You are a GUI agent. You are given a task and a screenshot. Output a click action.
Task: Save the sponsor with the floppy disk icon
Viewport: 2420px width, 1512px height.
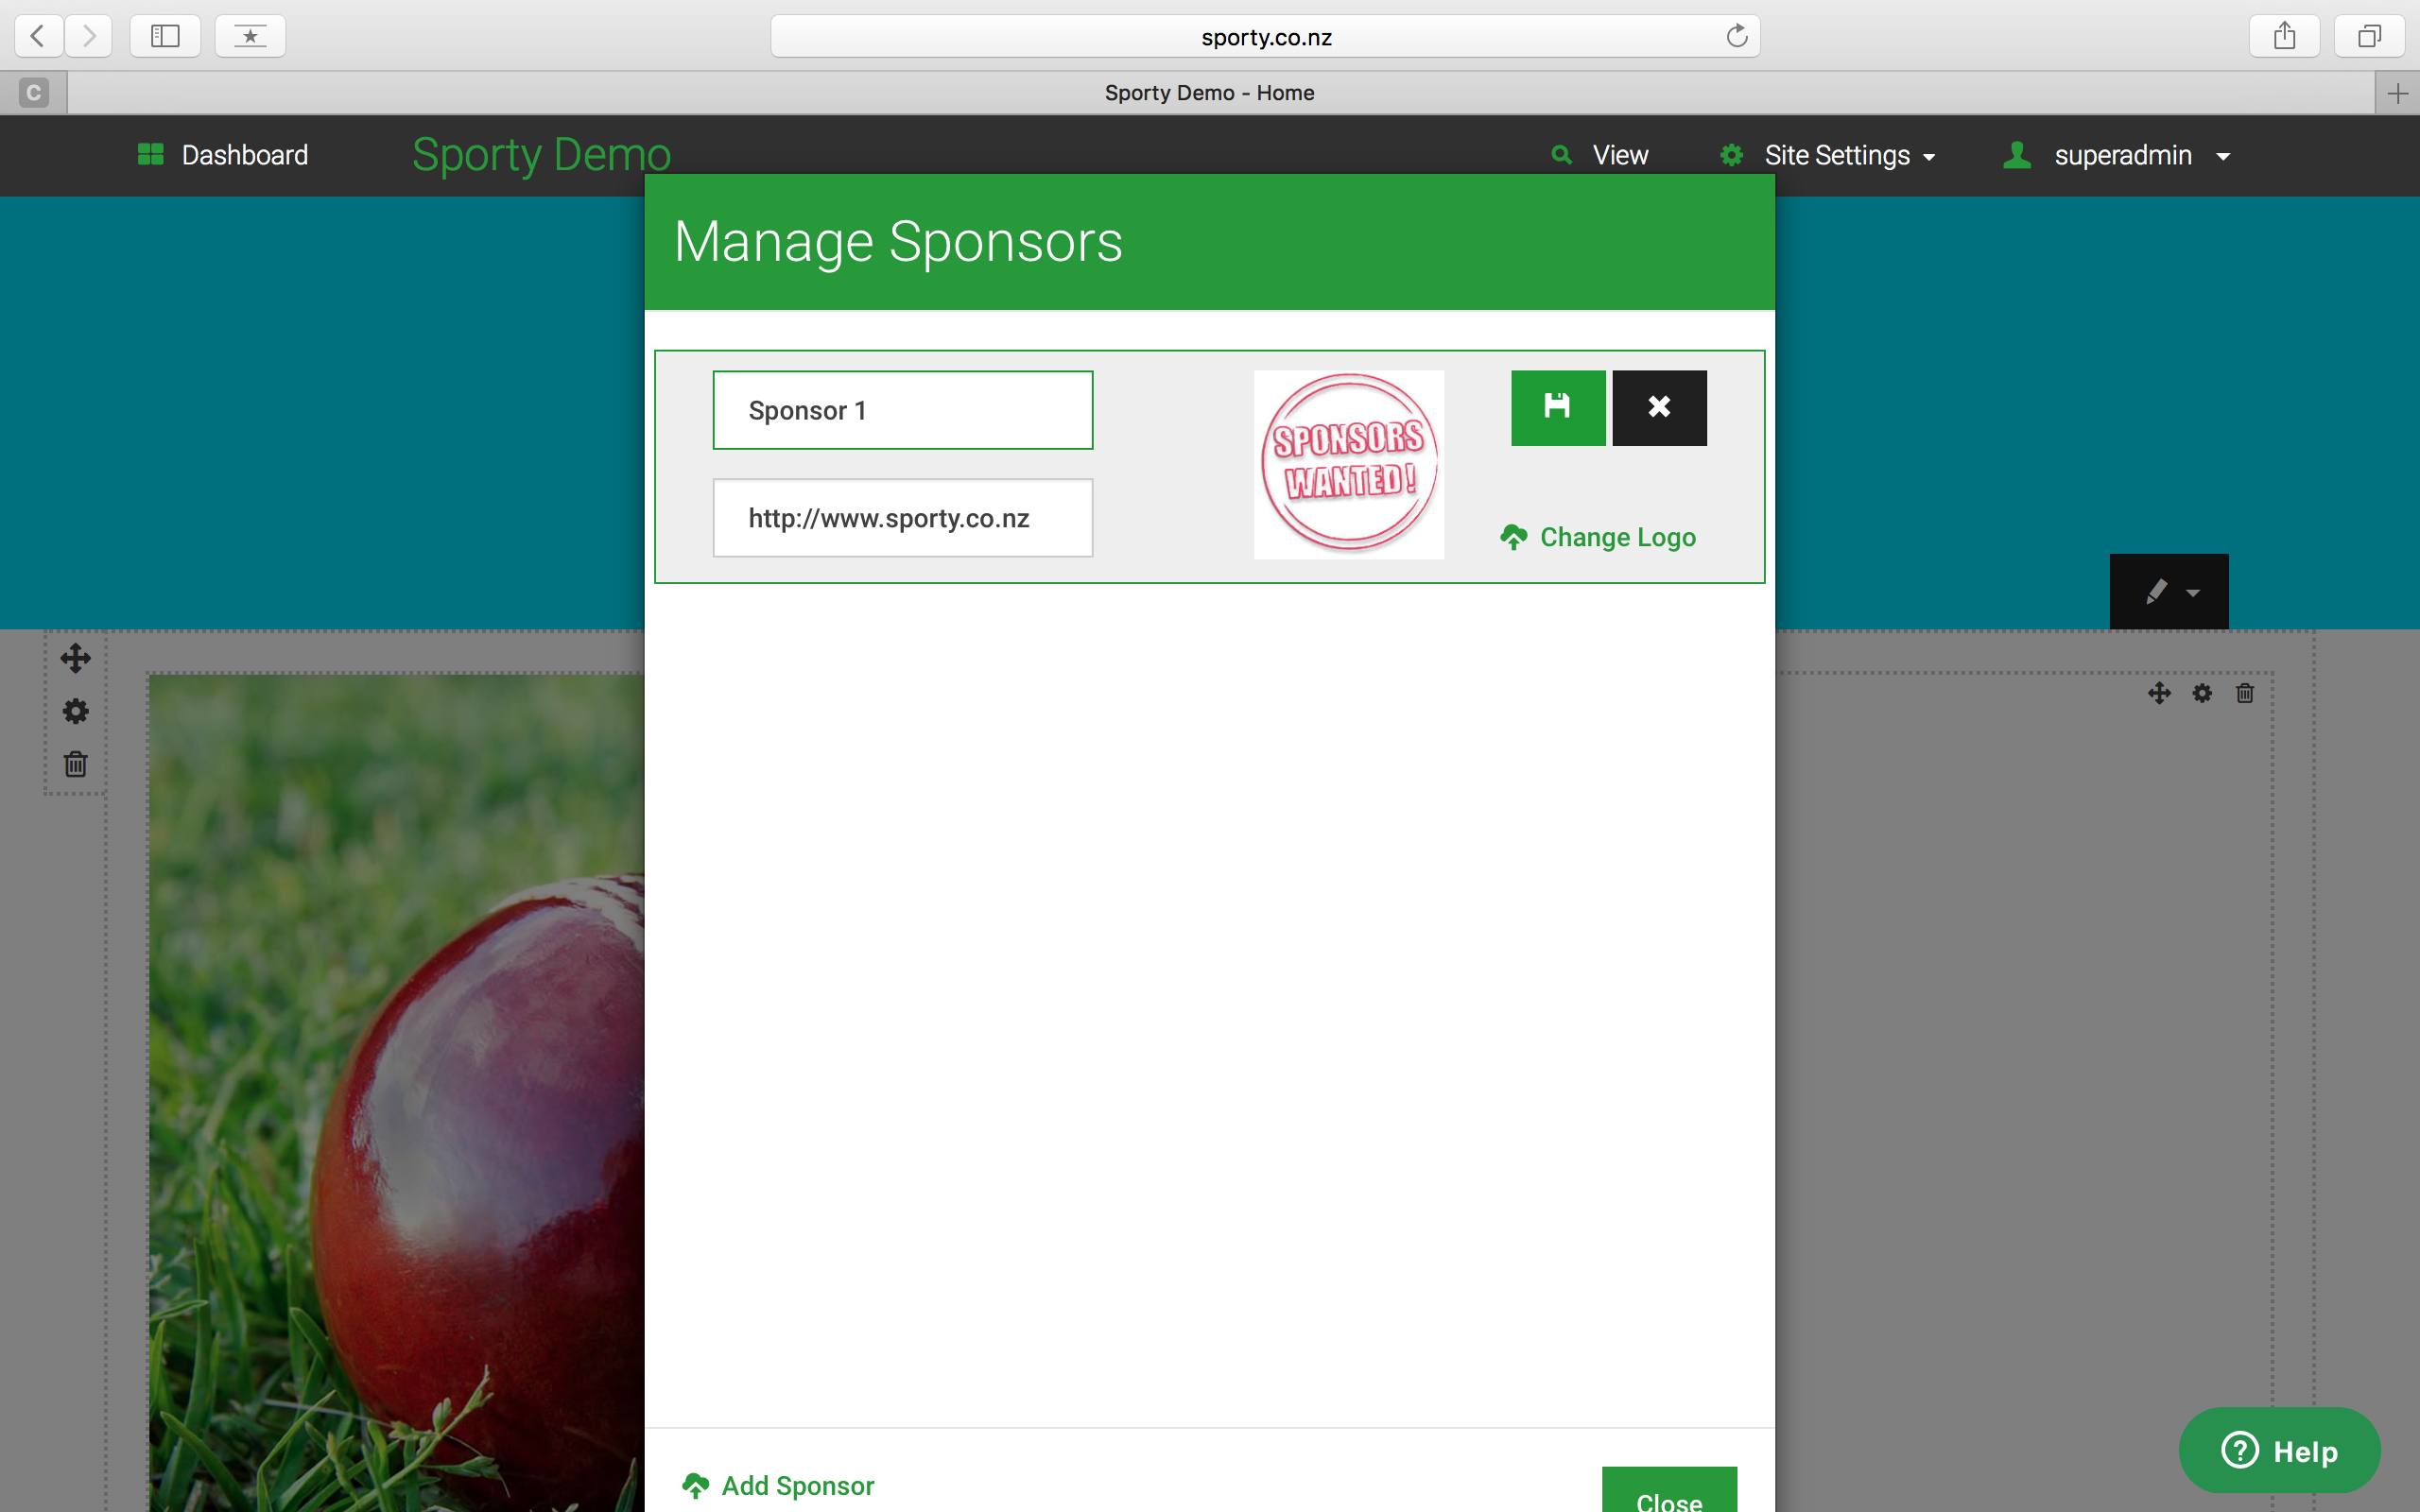(x=1557, y=407)
